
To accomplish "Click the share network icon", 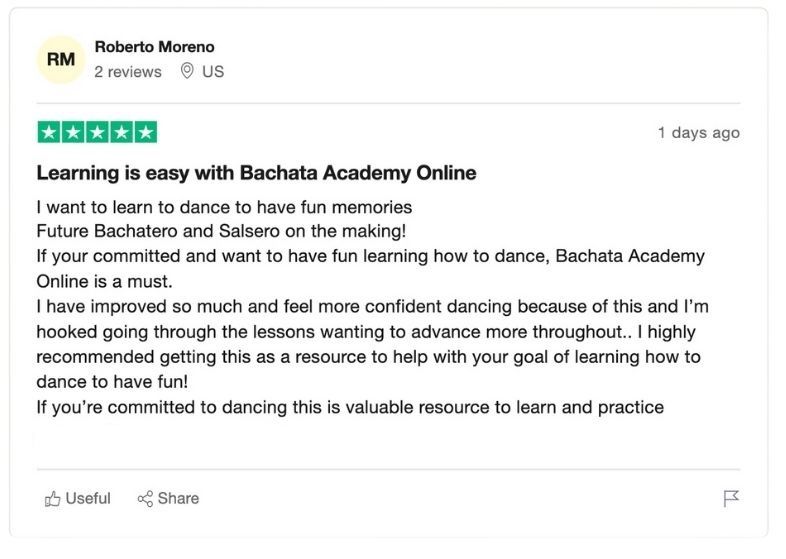I will 145,499.
